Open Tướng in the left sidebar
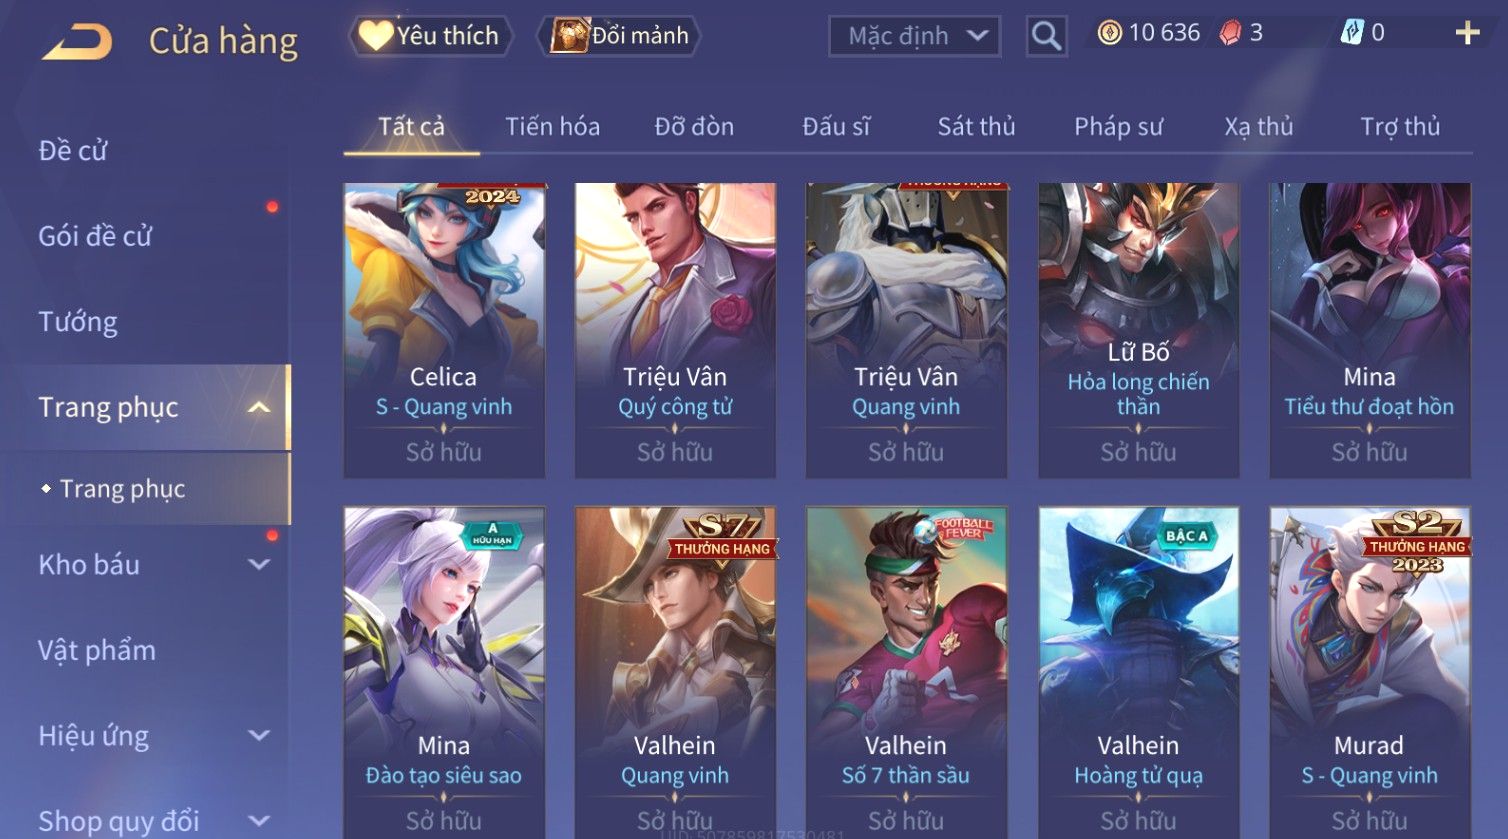The height and width of the screenshot is (839, 1508). (78, 322)
